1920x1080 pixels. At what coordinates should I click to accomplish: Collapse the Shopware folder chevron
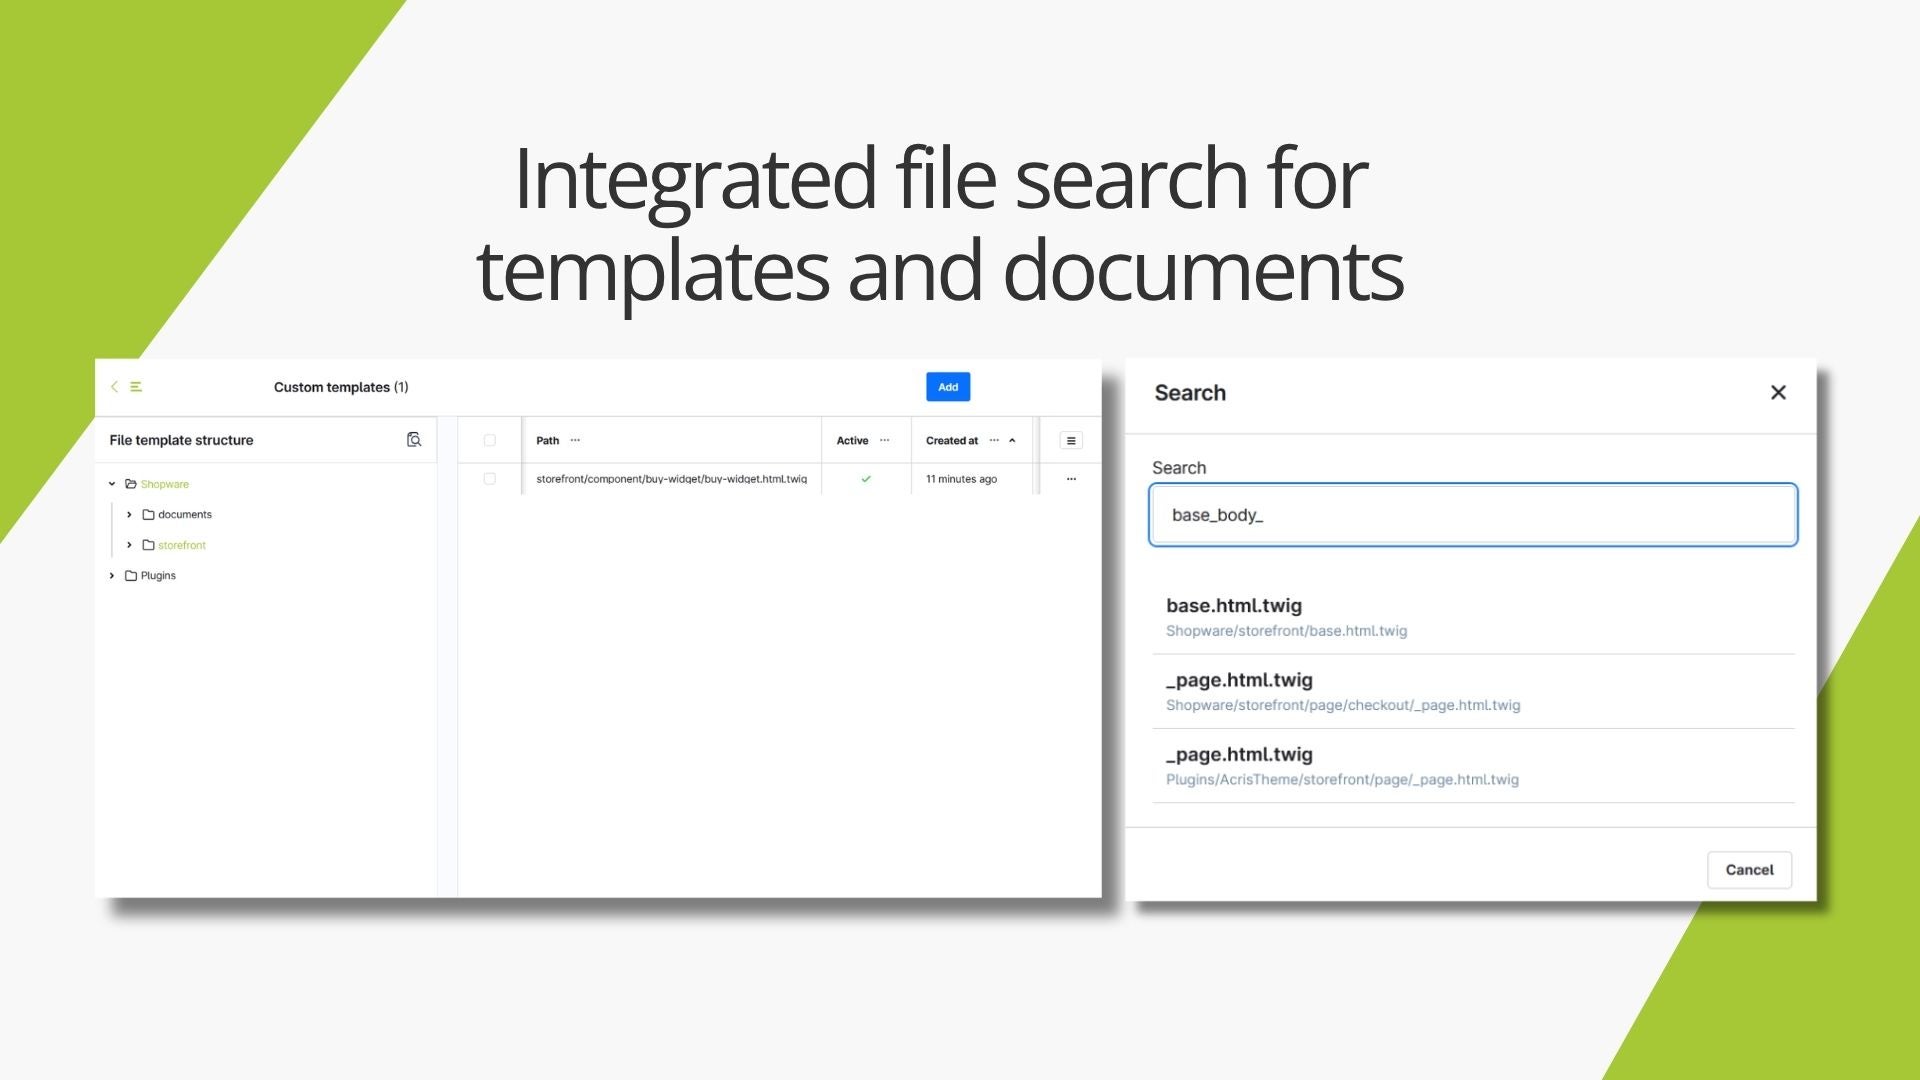(x=112, y=484)
